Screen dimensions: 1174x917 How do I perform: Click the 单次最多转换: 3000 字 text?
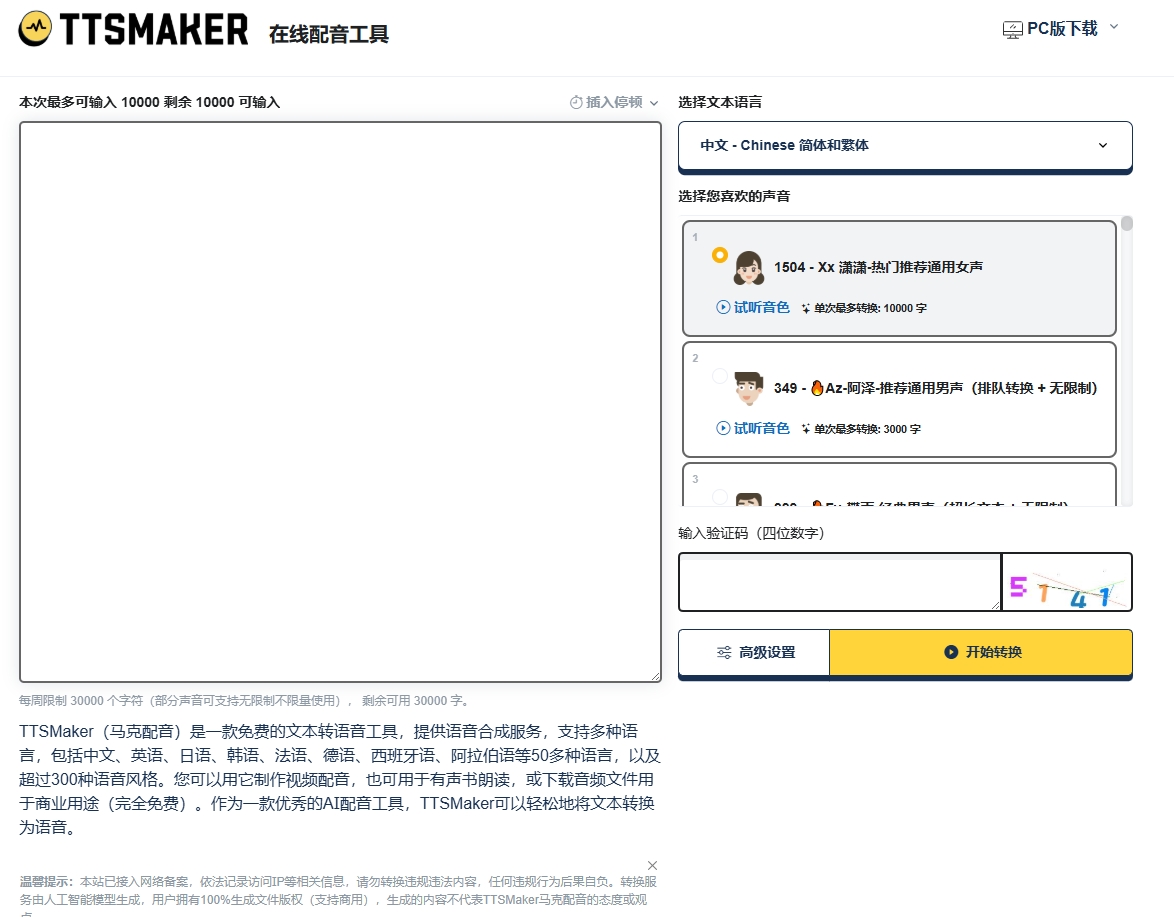coord(867,429)
